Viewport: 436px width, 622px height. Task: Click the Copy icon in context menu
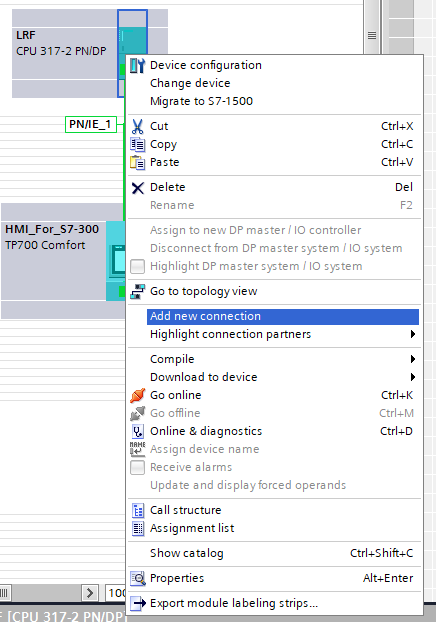[137, 144]
